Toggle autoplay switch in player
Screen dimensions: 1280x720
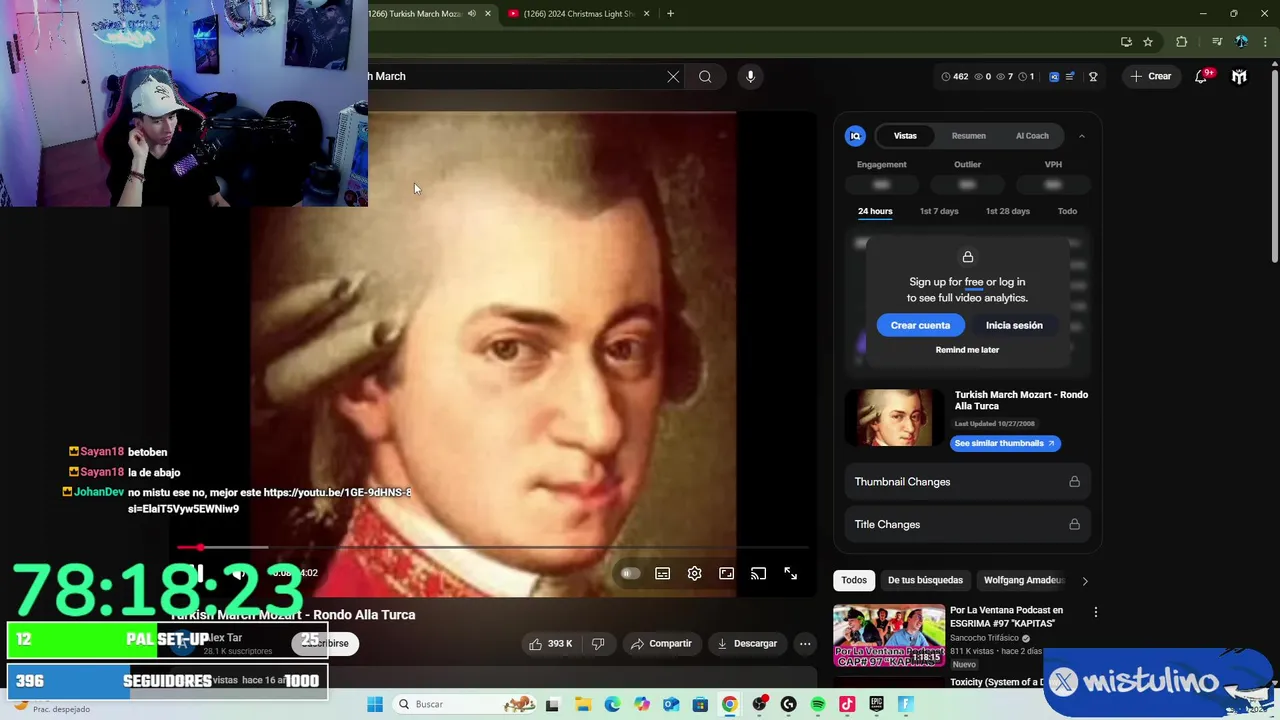pyautogui.click(x=630, y=573)
